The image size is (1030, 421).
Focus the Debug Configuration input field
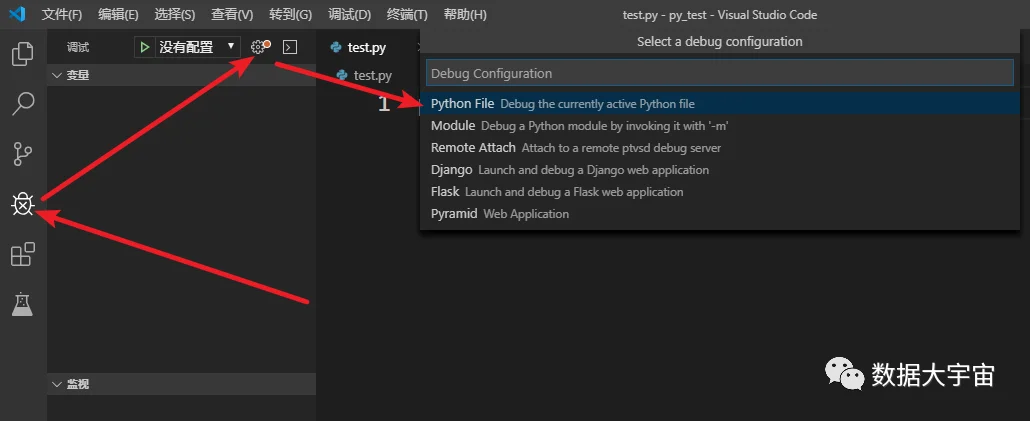719,74
